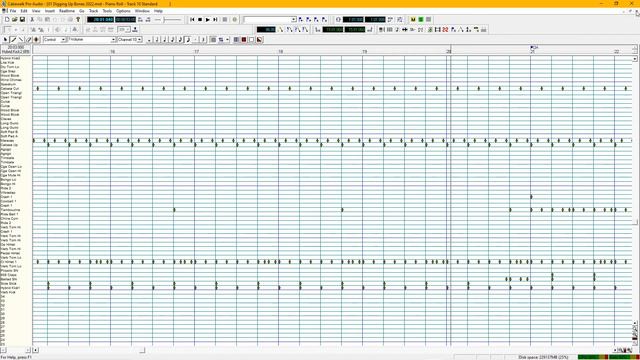Choose the dotted note duration button
Screen dimensions: 640x360
tap(196, 40)
